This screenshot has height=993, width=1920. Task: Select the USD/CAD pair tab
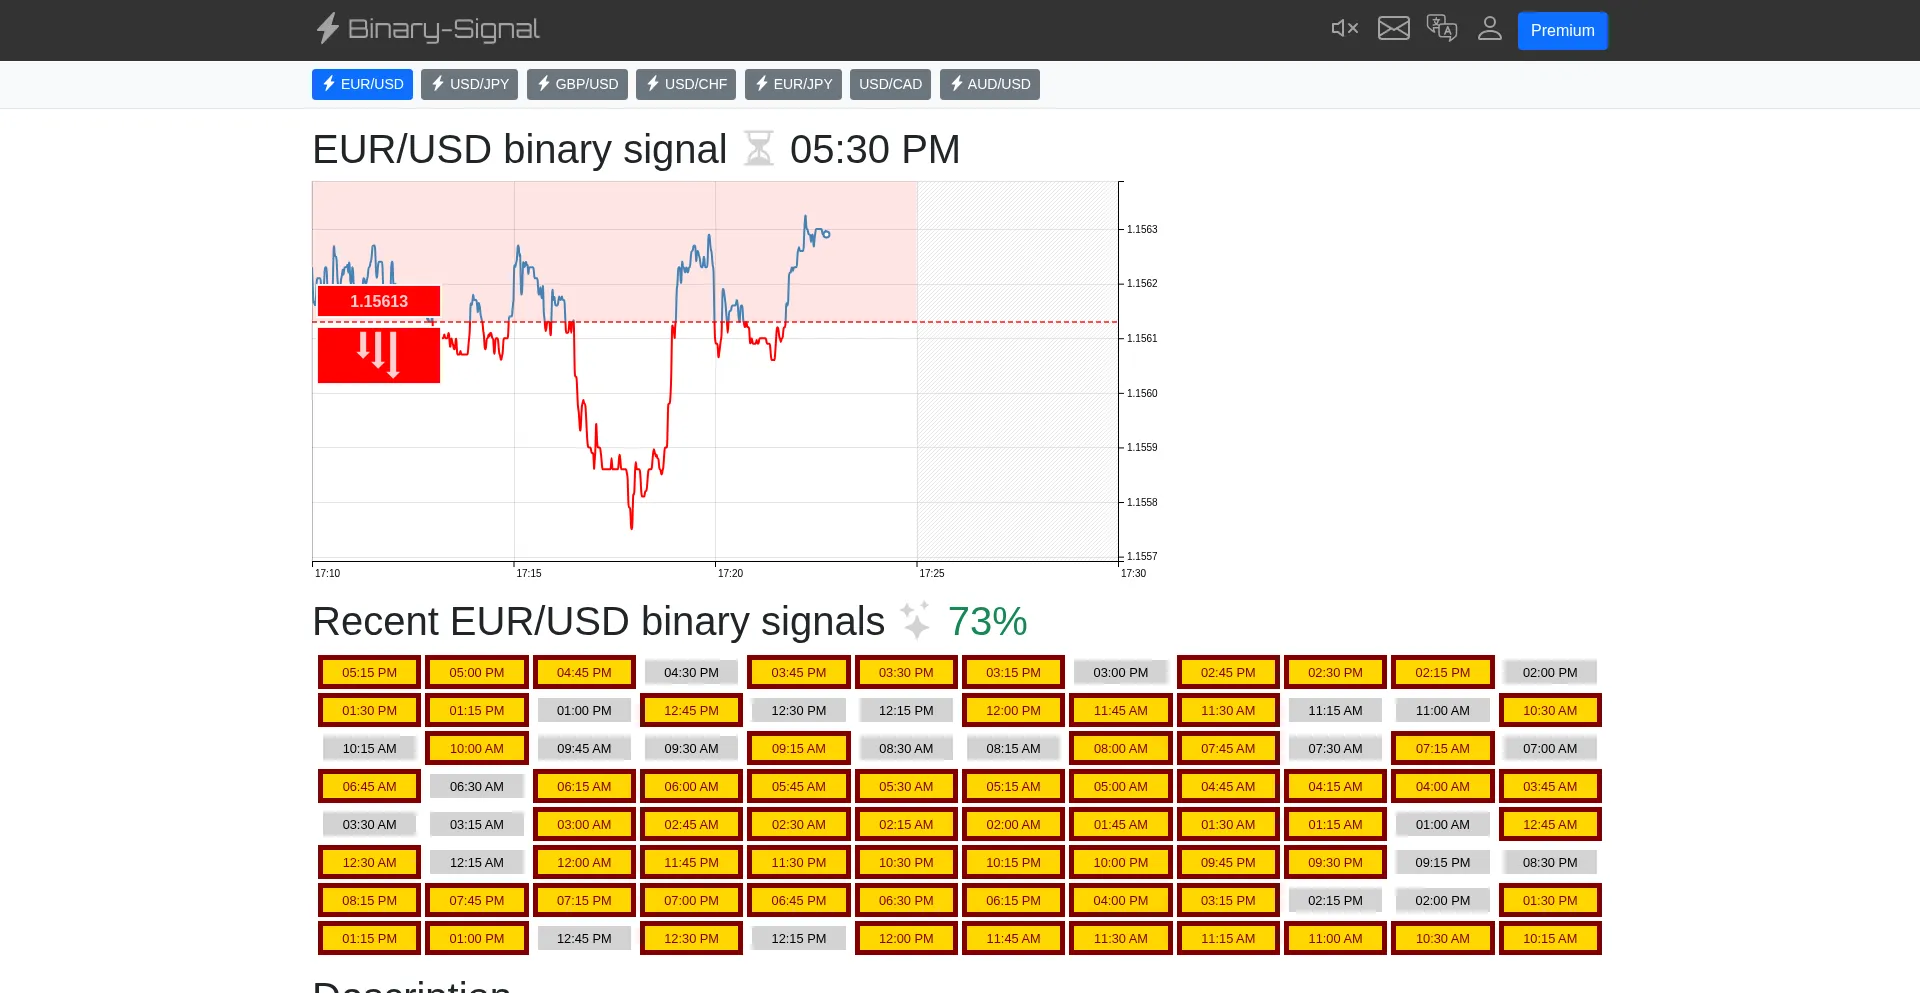890,84
